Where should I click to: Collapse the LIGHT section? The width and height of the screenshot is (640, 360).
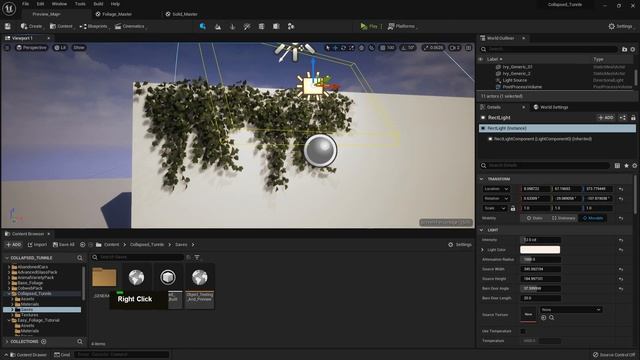pos(481,230)
